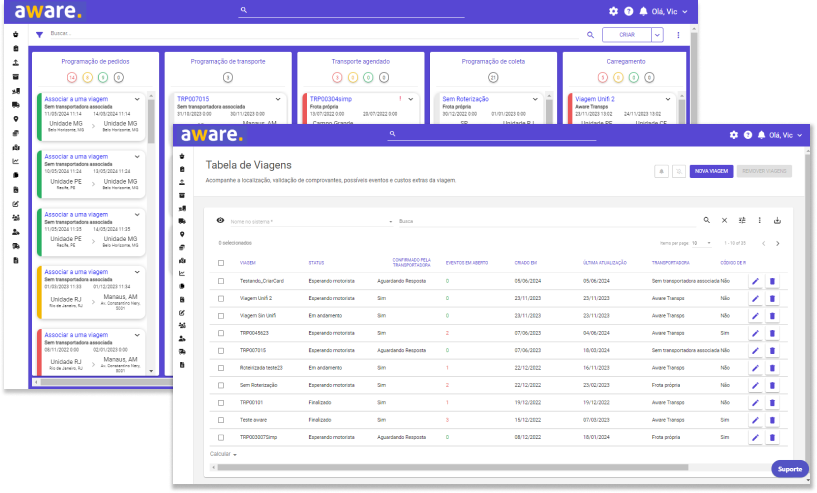The height and width of the screenshot is (493, 817).
Task: Expand the TRP007015 kanban card chevron
Action: (278, 99)
